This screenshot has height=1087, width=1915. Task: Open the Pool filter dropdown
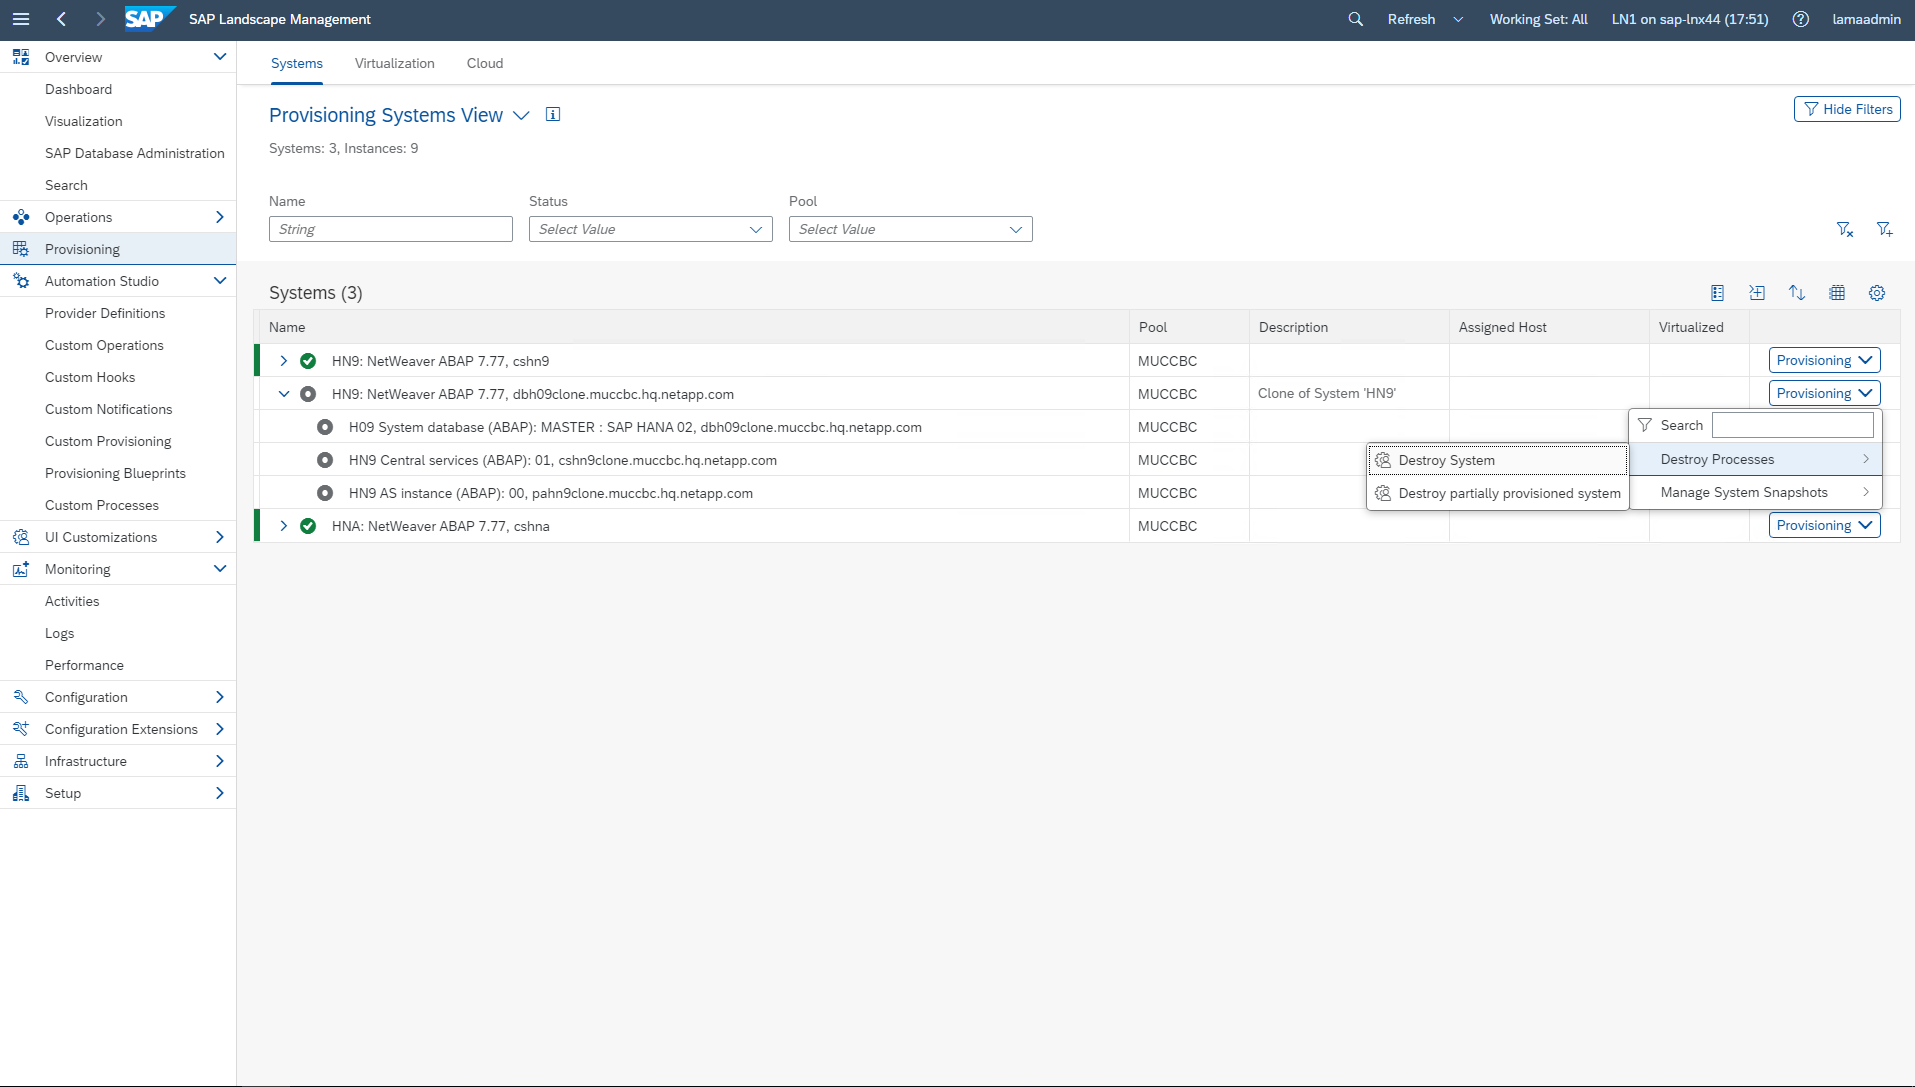pyautogui.click(x=910, y=229)
